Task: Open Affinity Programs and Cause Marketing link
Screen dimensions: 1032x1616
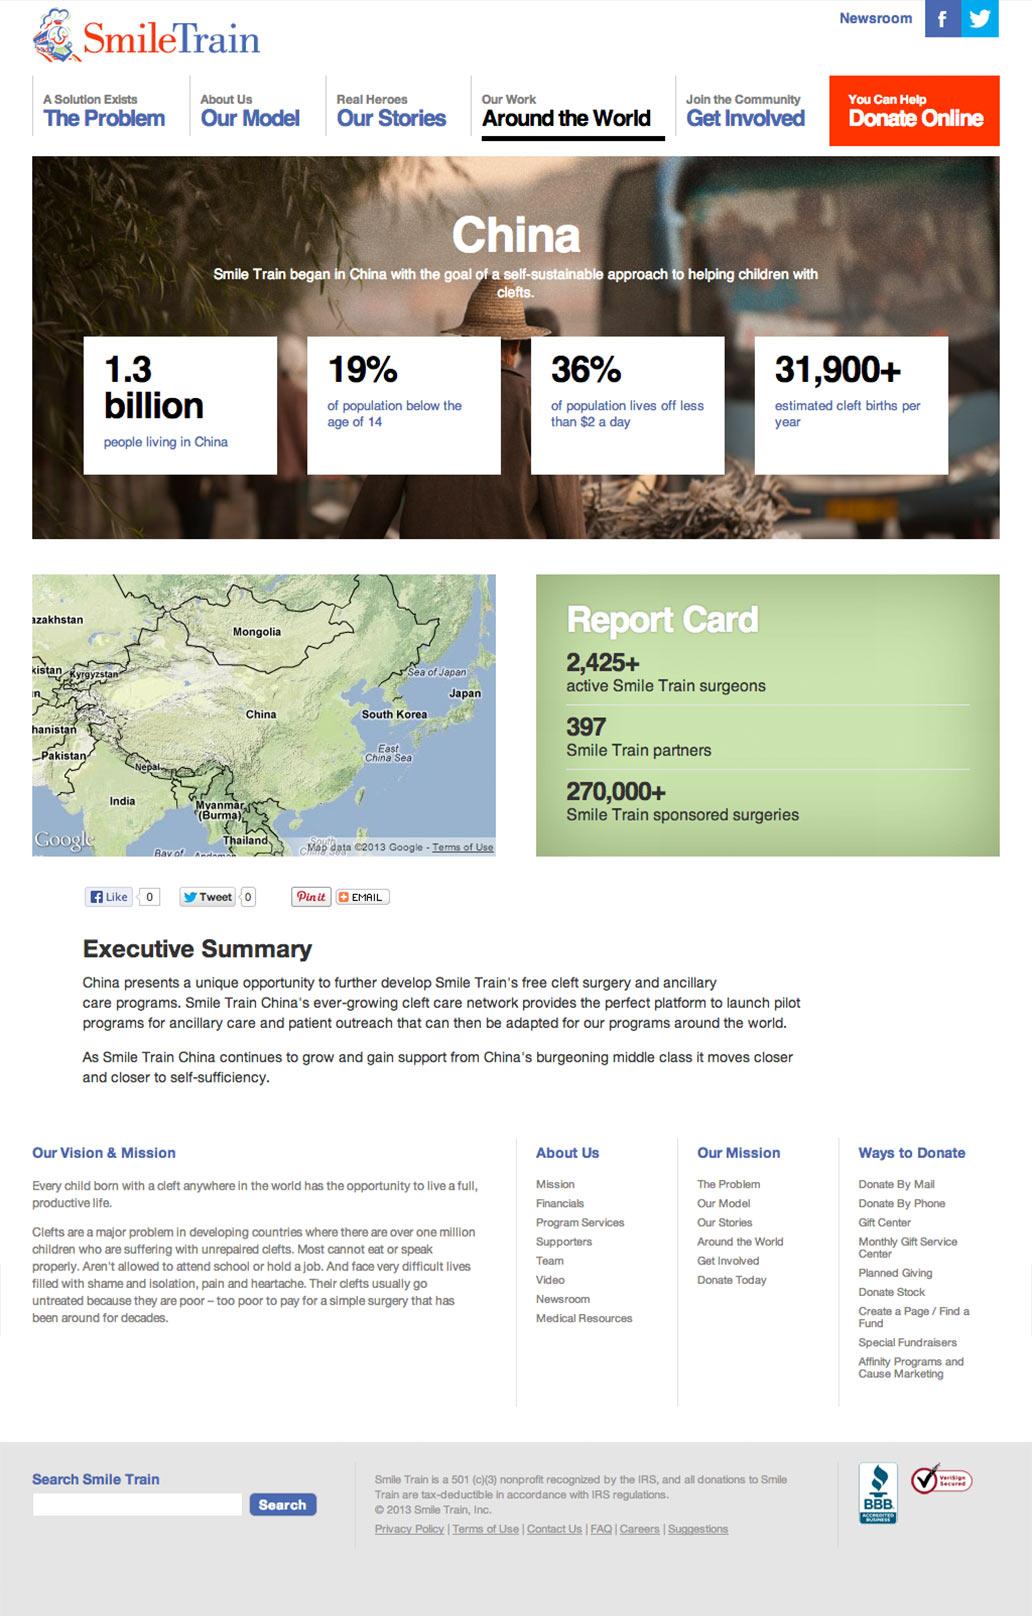Action: [911, 1367]
